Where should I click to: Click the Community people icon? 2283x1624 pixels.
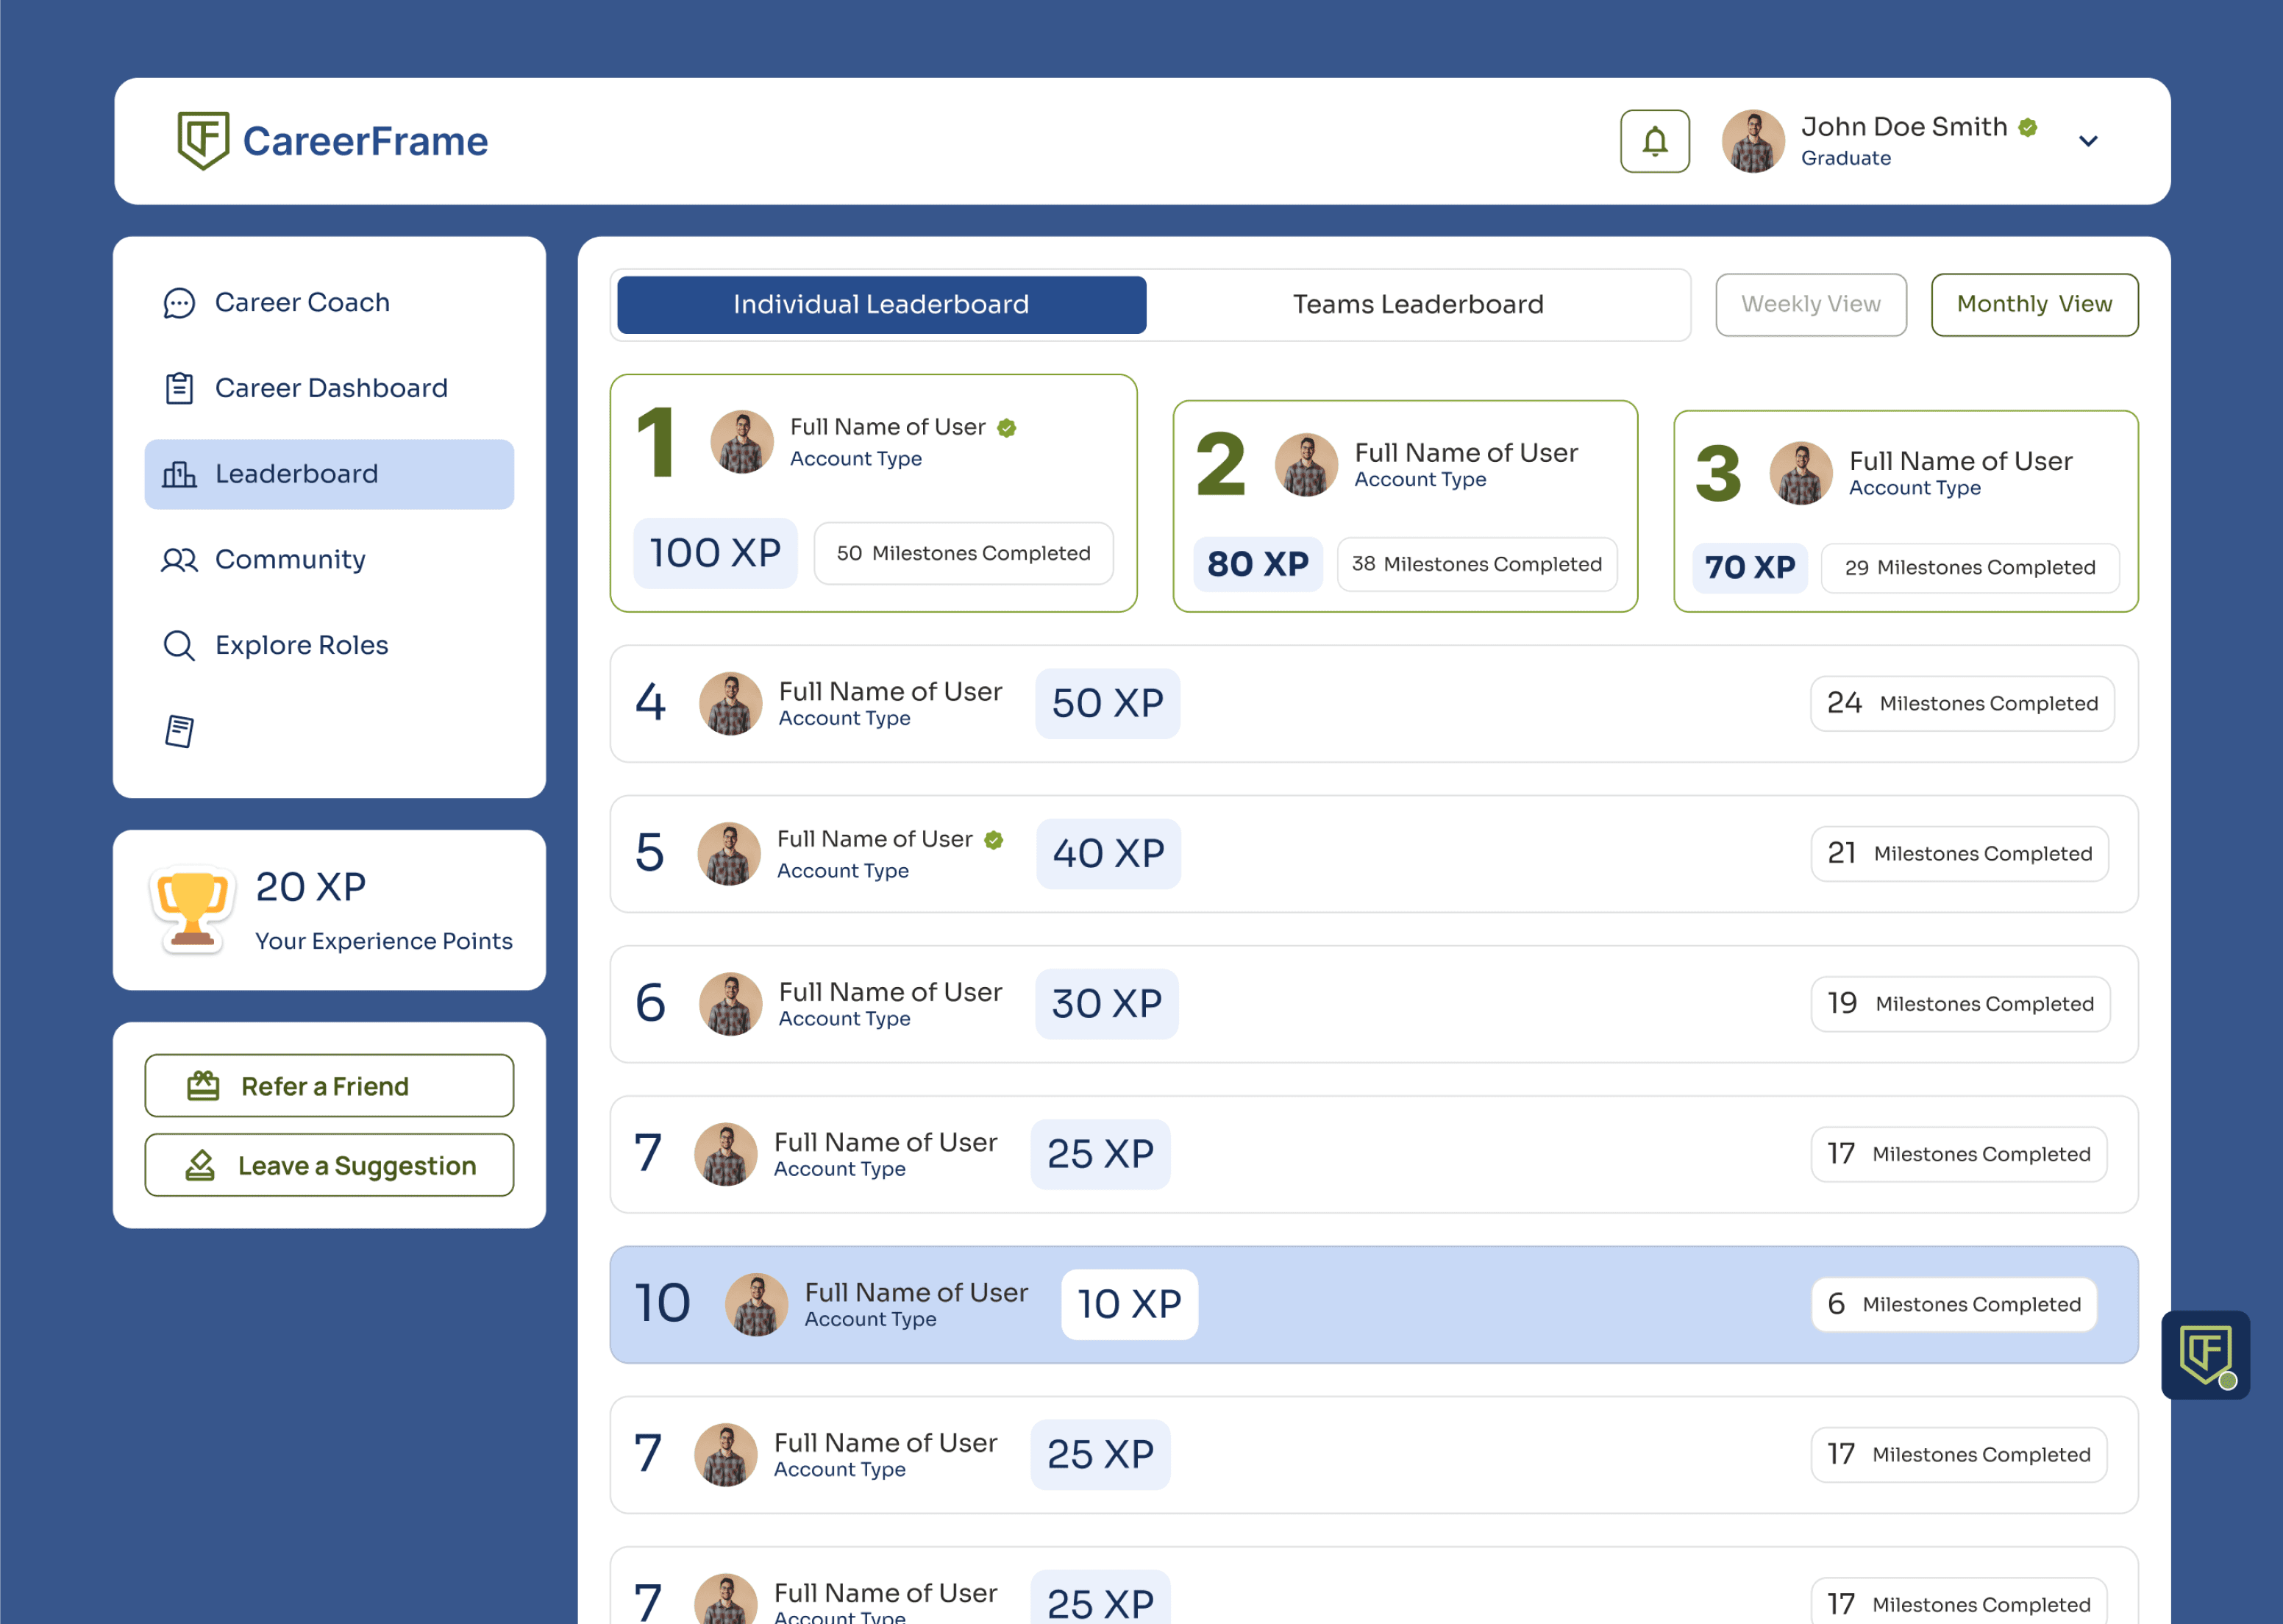179,560
